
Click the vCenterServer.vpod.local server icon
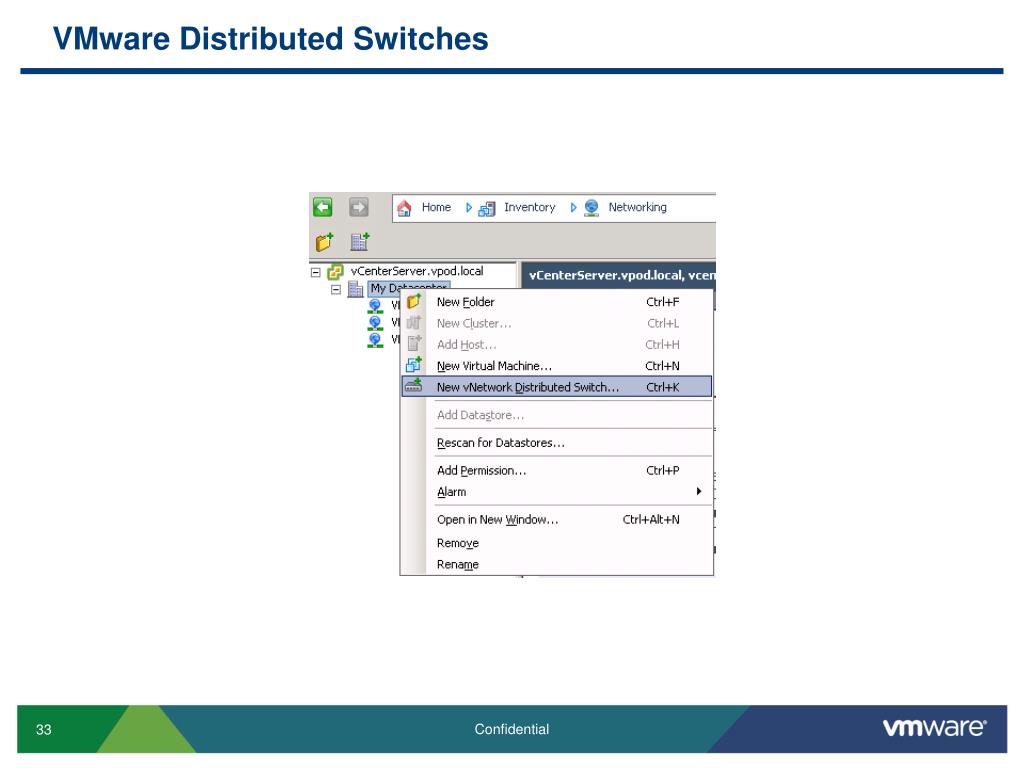point(335,272)
